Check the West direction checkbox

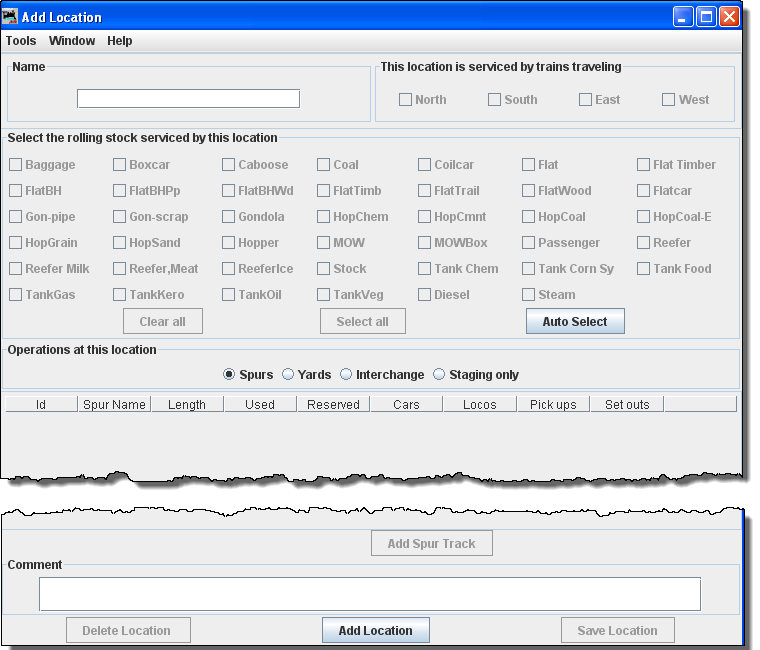click(669, 100)
